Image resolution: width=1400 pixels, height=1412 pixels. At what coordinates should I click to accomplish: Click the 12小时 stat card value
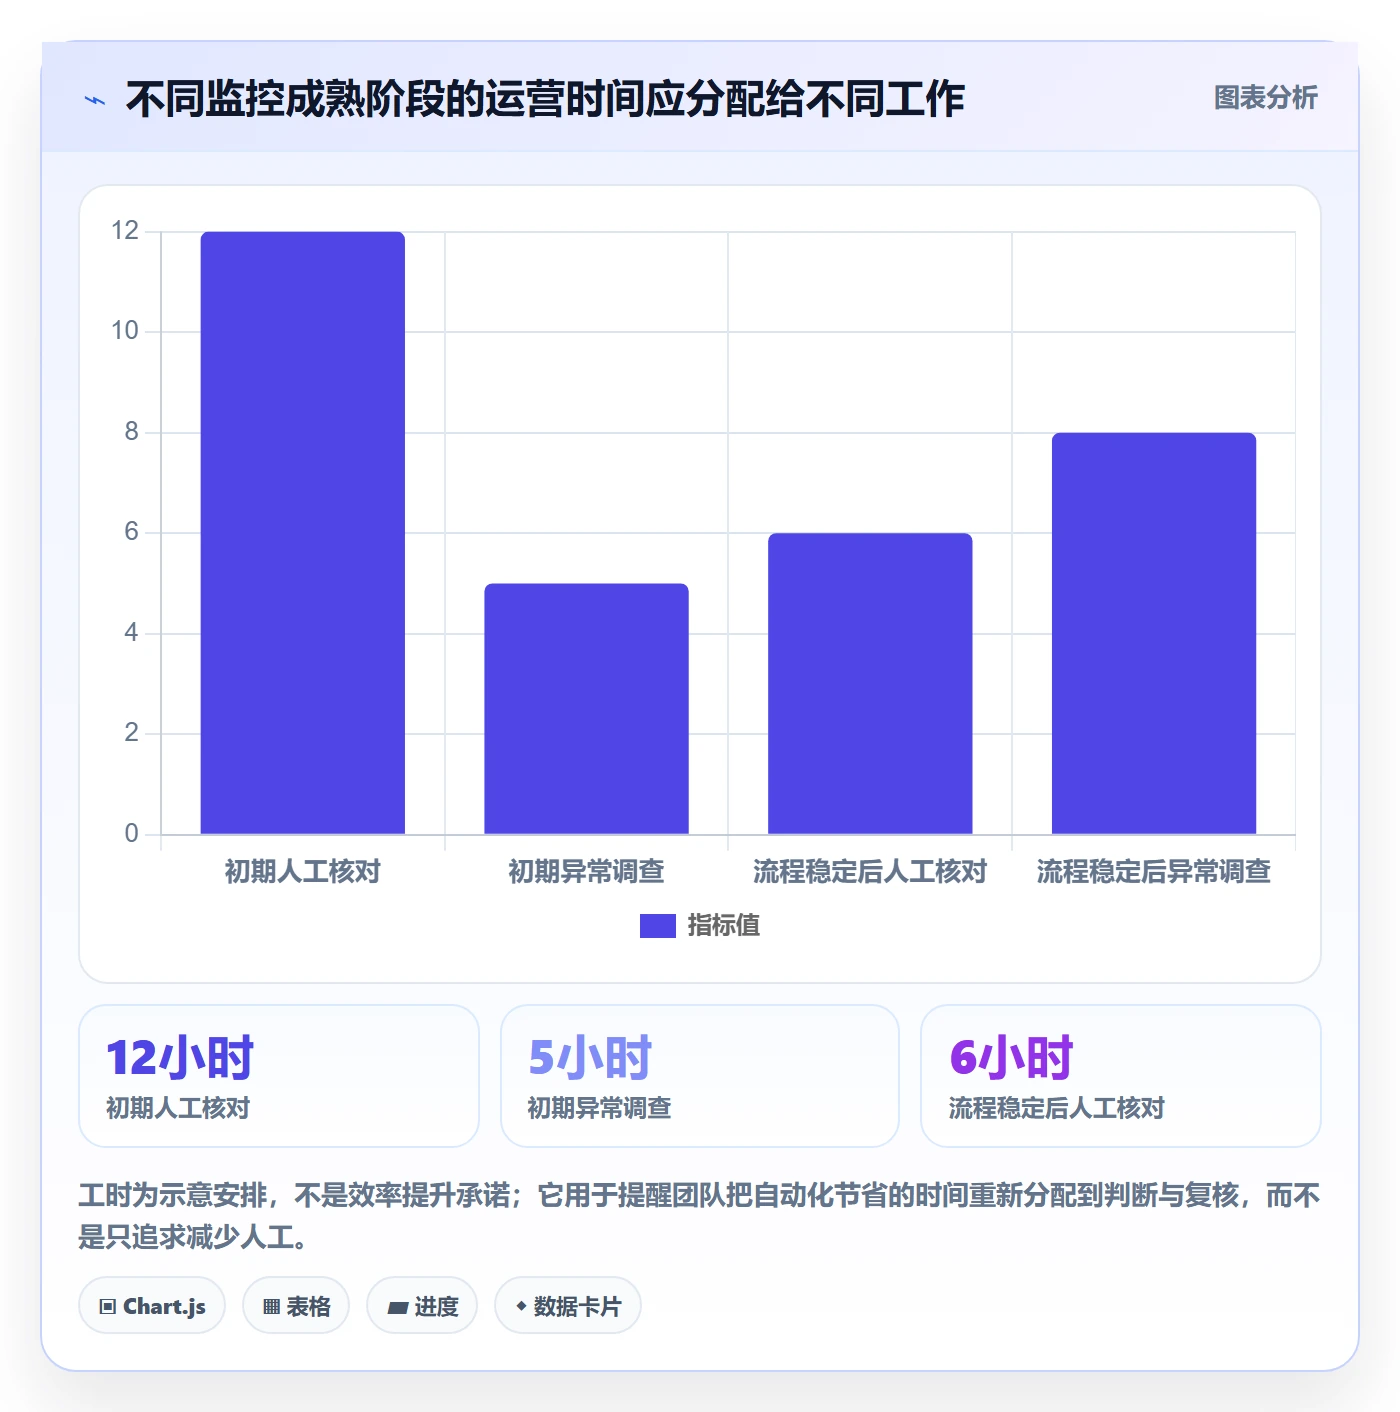pos(180,1058)
